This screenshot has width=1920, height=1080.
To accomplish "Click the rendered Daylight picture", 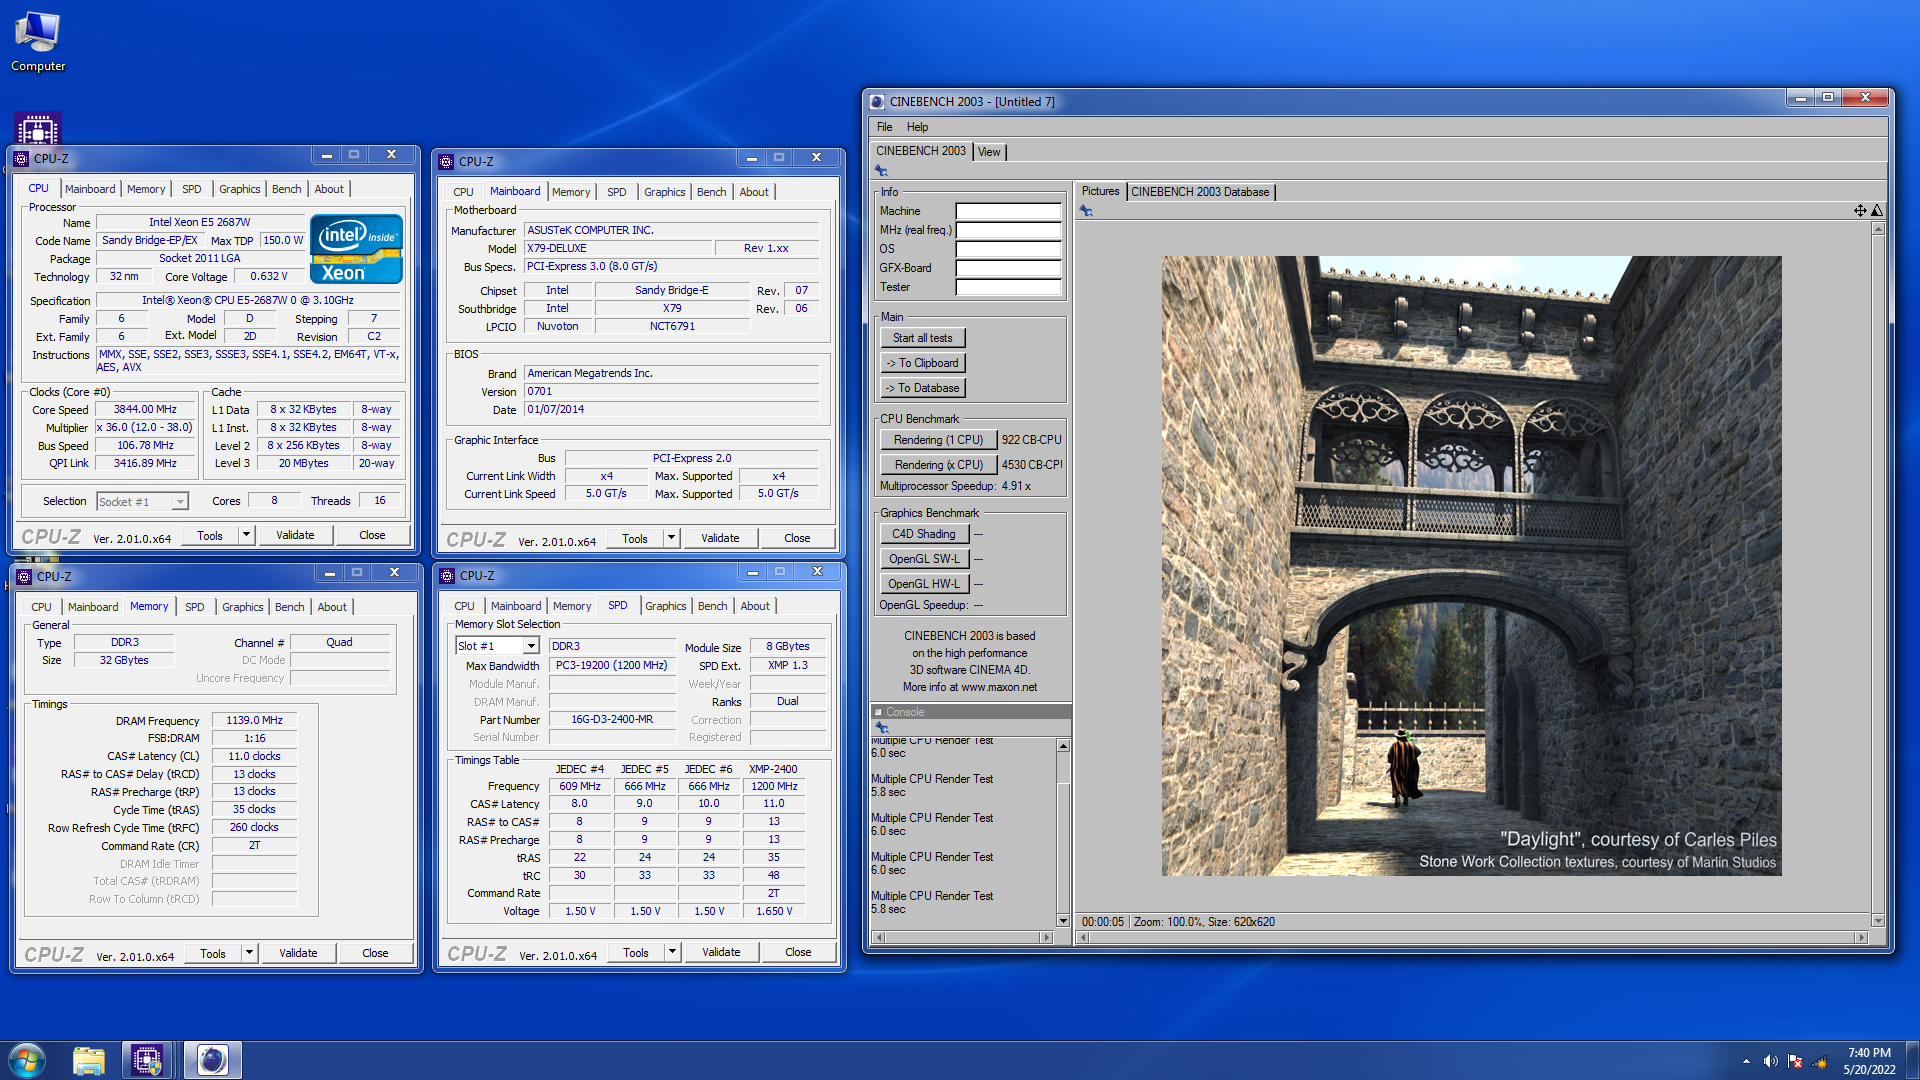I will click(1471, 566).
